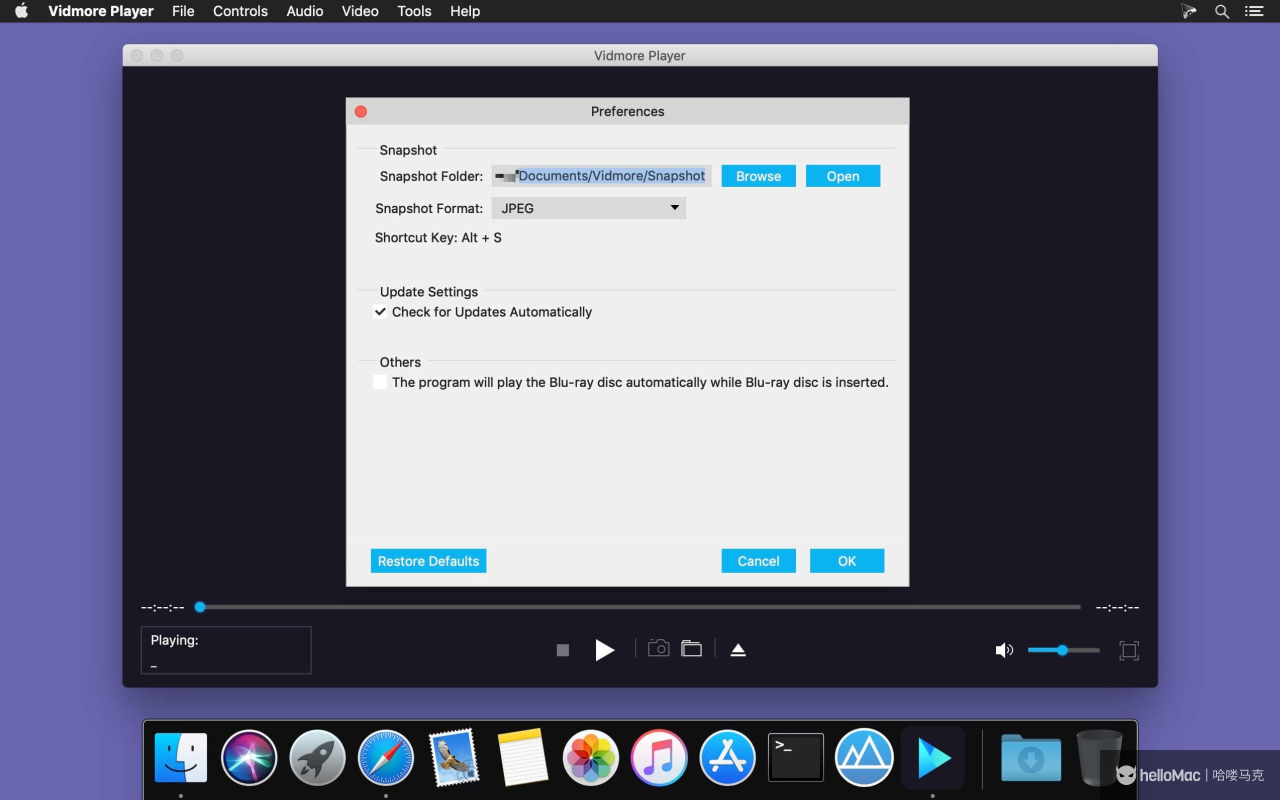Image resolution: width=1280 pixels, height=800 pixels.
Task: Click the Playing status box
Action: (x=226, y=650)
